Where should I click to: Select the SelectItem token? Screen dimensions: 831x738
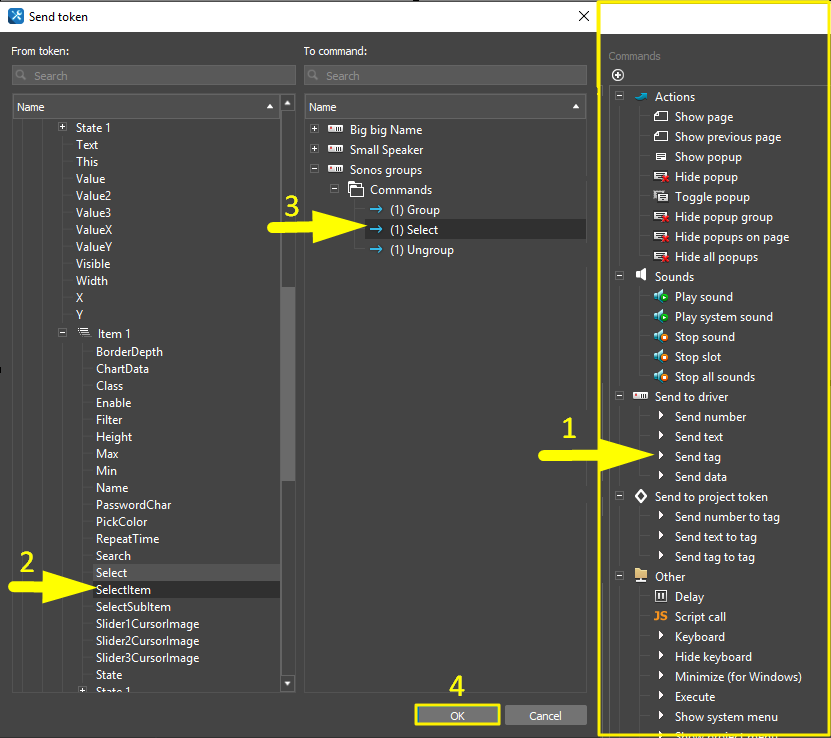(123, 590)
